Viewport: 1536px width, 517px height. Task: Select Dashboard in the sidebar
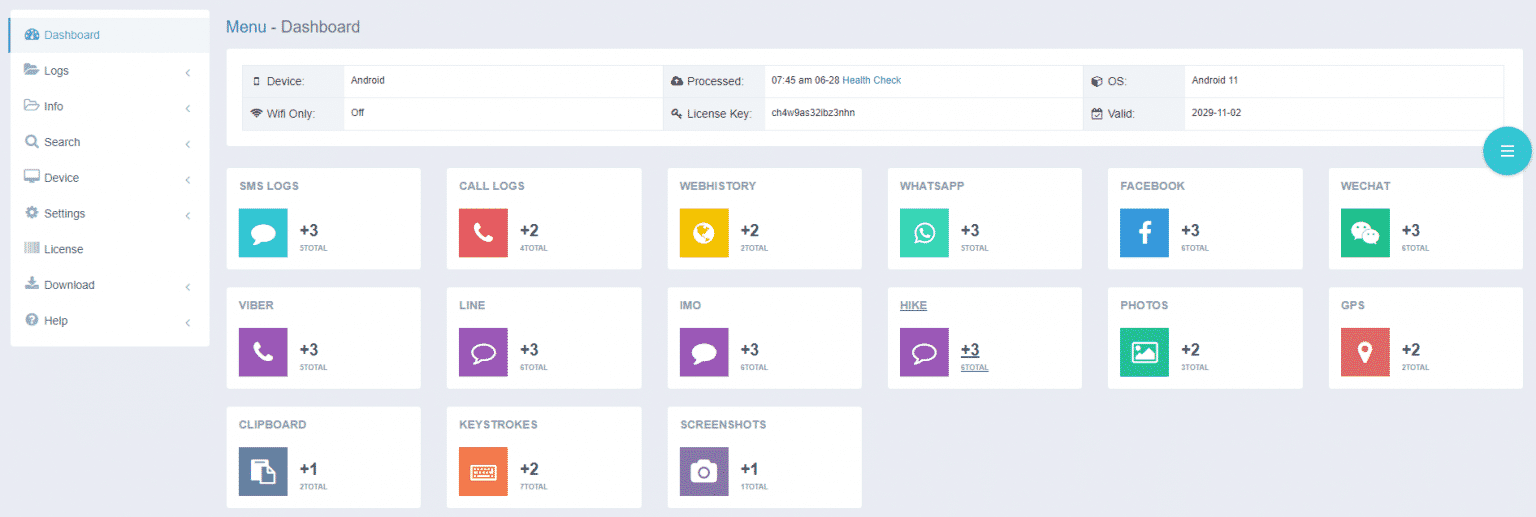click(x=71, y=35)
